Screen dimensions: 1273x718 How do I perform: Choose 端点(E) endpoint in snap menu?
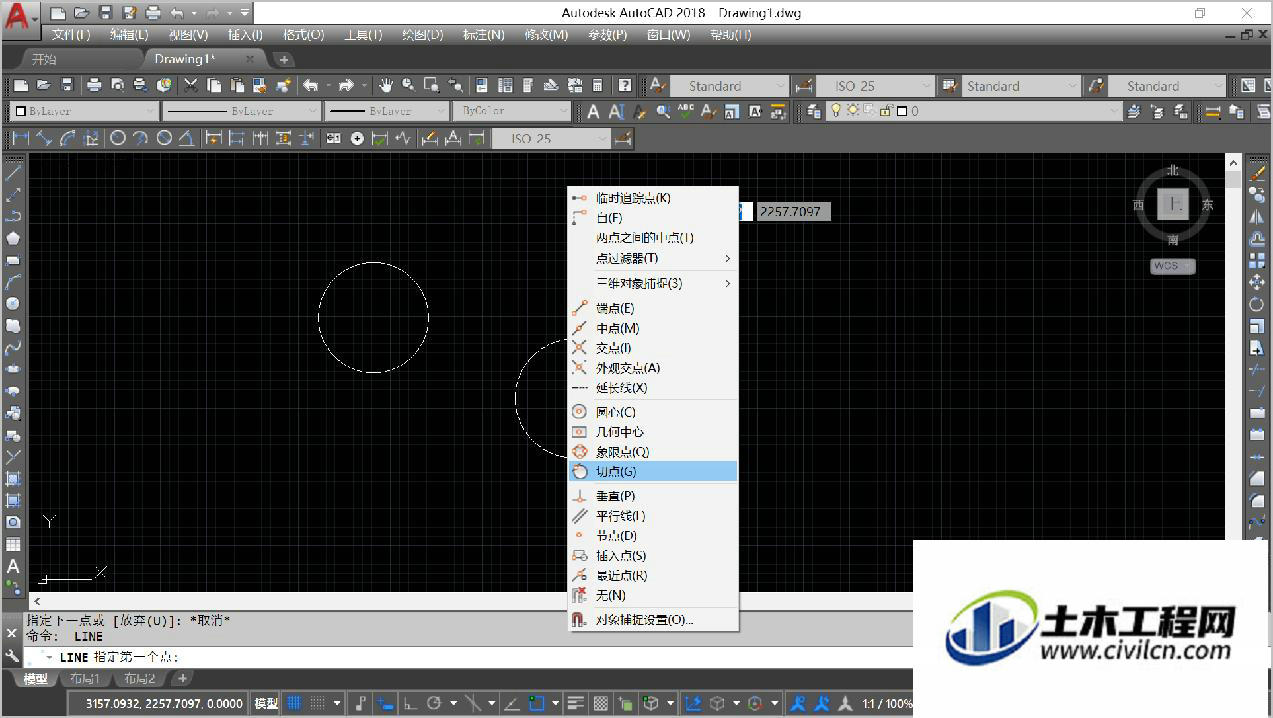point(653,308)
